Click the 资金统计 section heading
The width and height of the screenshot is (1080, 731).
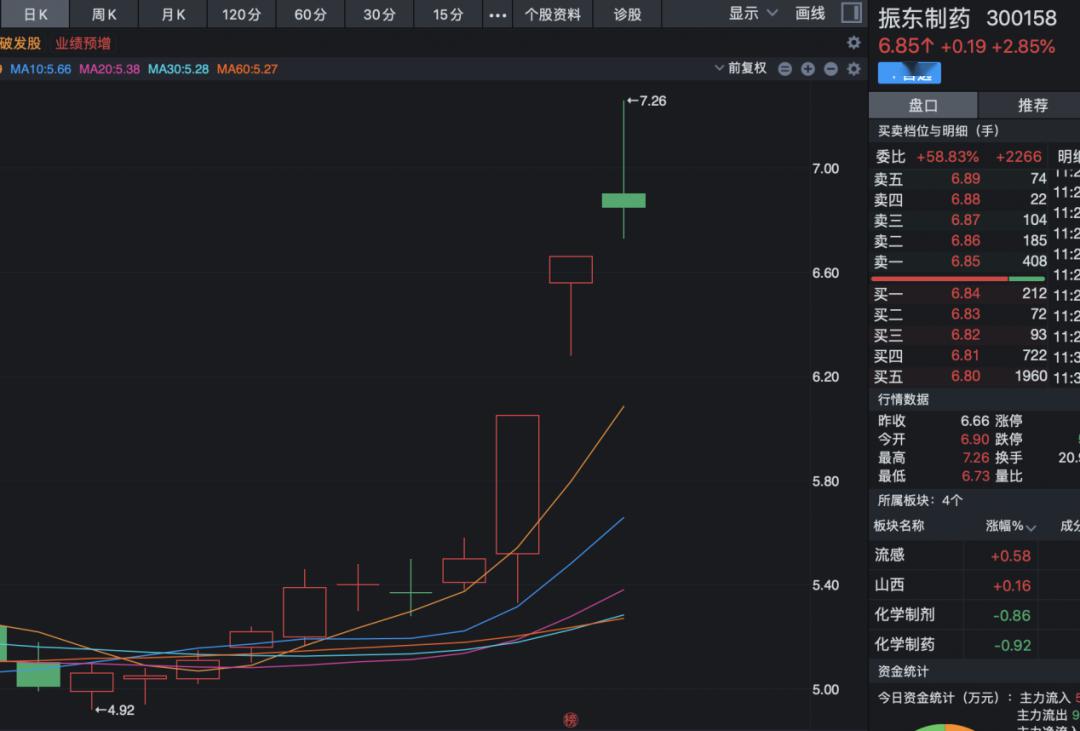click(x=903, y=671)
